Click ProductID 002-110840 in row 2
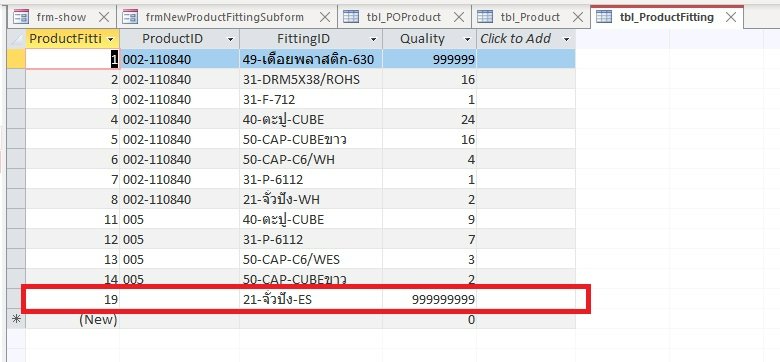Viewport: 780px width, 362px height. coord(180,80)
